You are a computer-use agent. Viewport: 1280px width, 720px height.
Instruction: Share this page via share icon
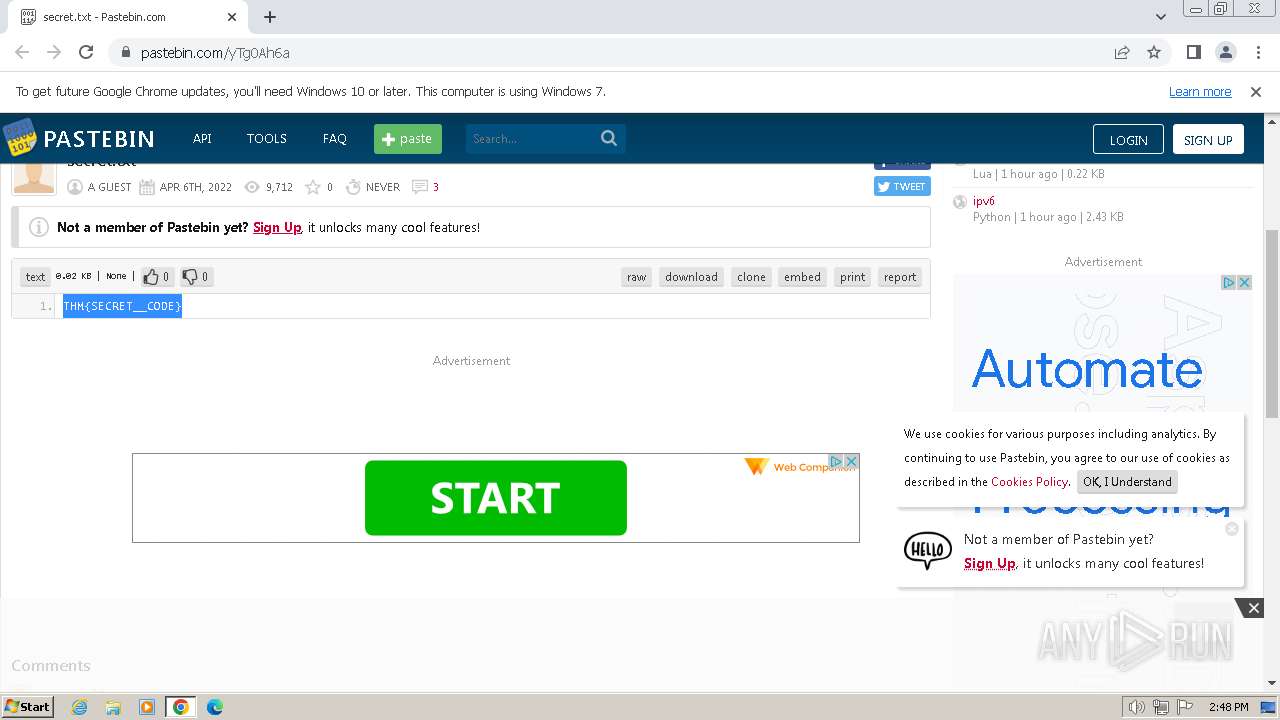[x=1122, y=52]
